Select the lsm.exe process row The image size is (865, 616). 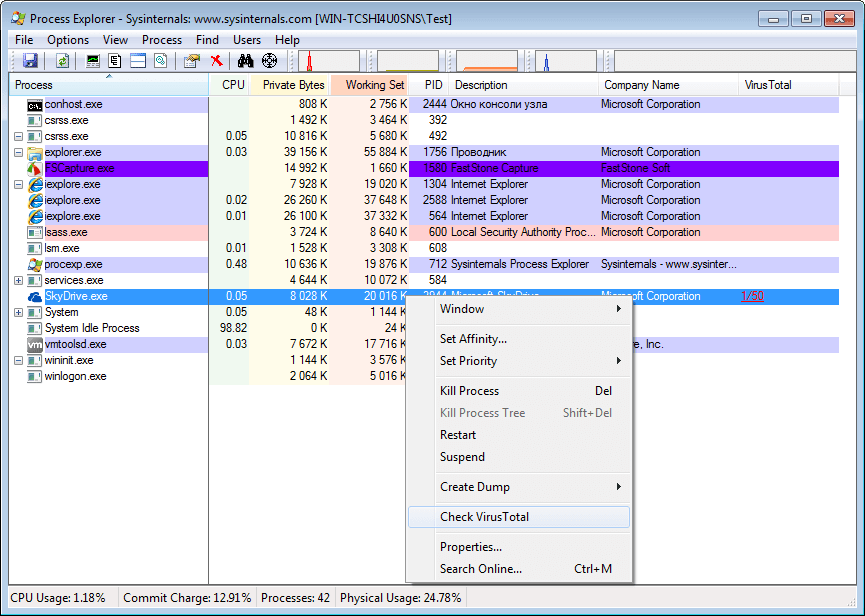[x=424, y=249]
